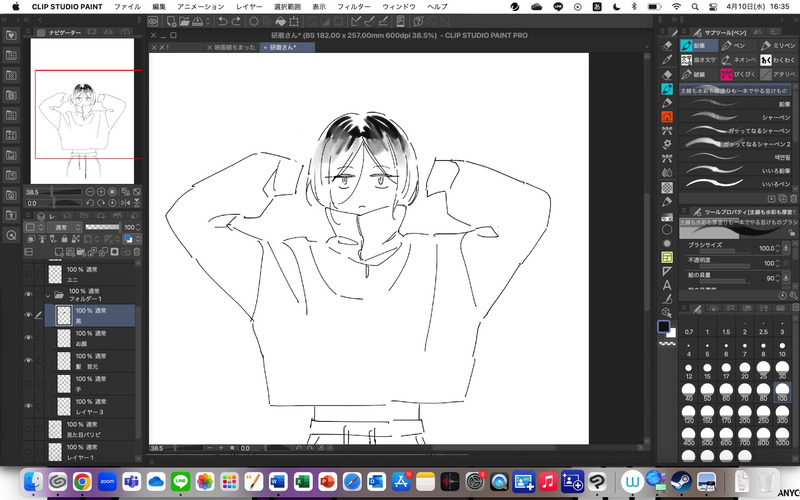Open the レイヤー menu
Viewport: 800px width, 500px height.
coord(249,7)
